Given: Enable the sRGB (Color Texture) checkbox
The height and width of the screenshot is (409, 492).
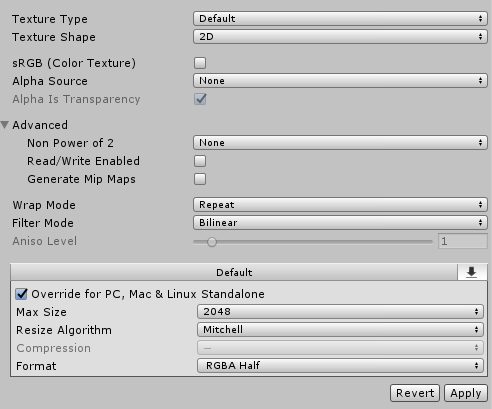Looking at the screenshot, I should coord(200,63).
